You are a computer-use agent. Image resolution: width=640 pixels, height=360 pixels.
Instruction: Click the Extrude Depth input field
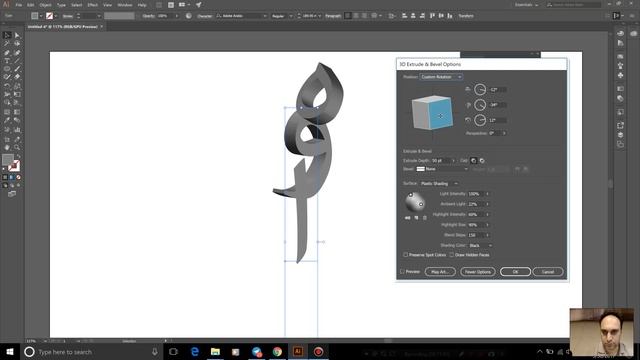click(x=441, y=160)
